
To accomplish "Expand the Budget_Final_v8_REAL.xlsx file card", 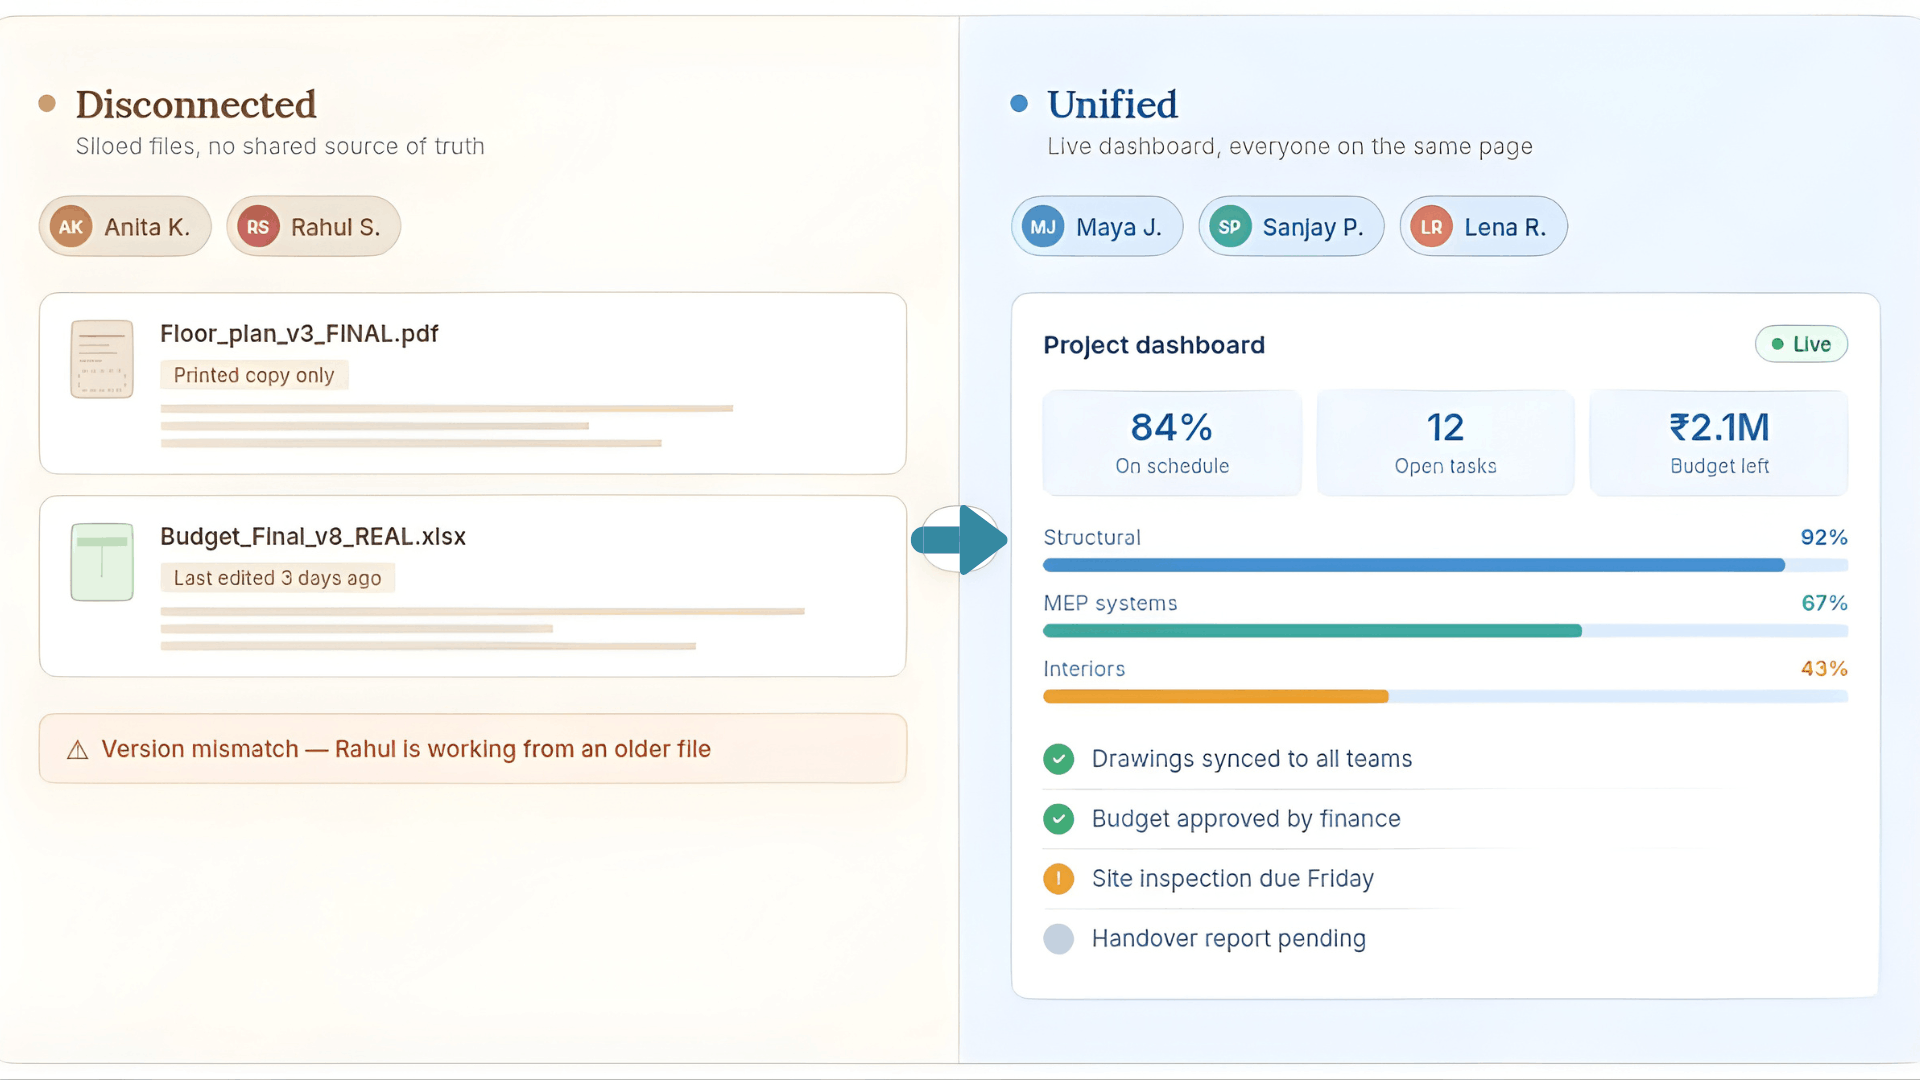I will 472,586.
